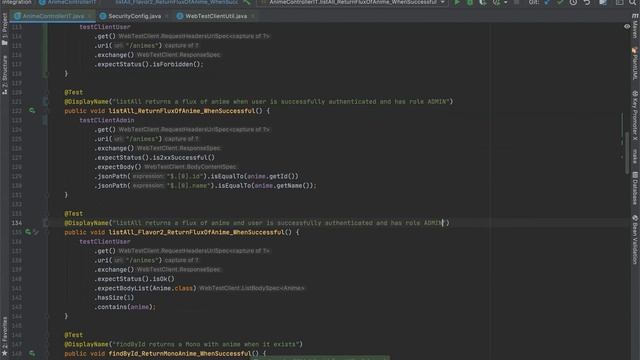Run the selected test configuration
640x360 pixels.
click(457, 2)
